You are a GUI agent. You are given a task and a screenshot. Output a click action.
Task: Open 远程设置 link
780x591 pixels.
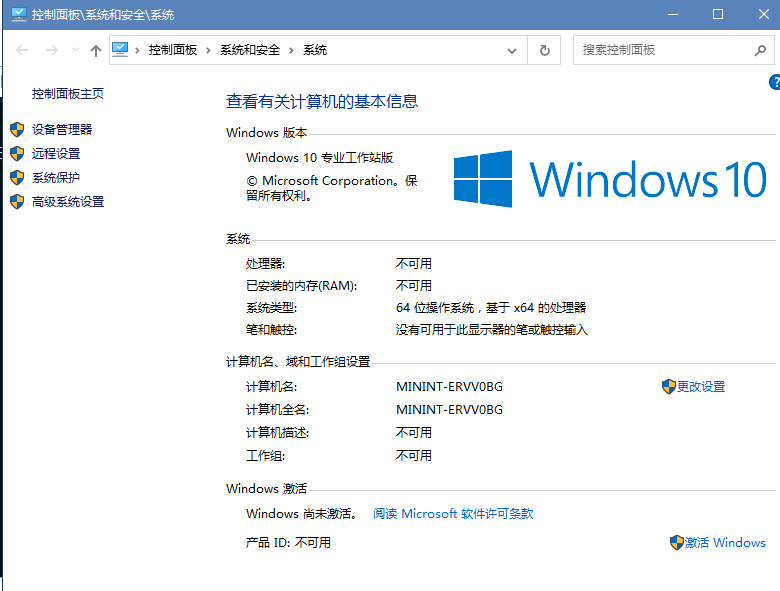[56, 153]
